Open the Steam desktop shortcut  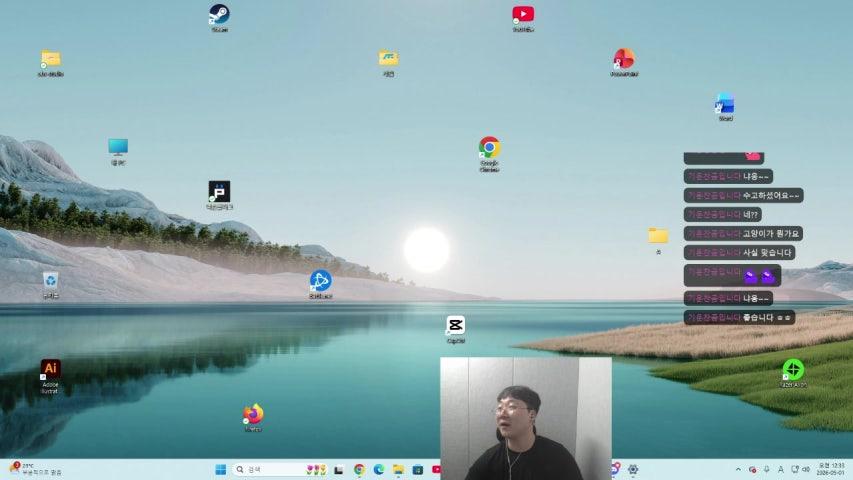pos(219,14)
